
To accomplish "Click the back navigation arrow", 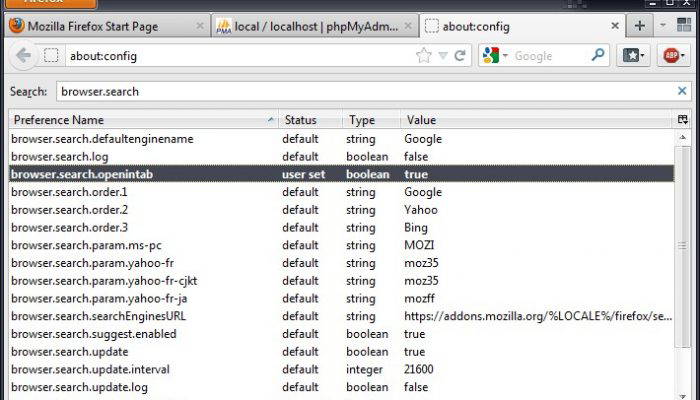I will pos(23,56).
